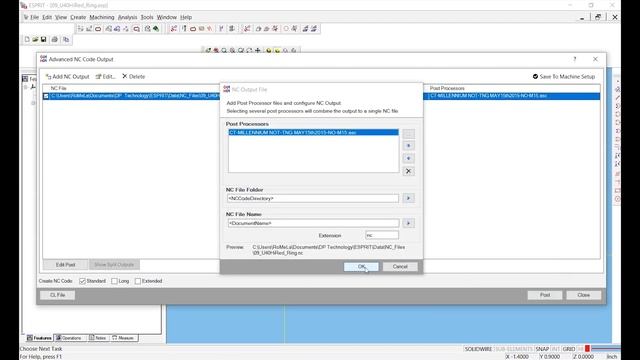This screenshot has width=640, height=360.
Task: Click the Open file folder icon
Action: pos(35,40)
